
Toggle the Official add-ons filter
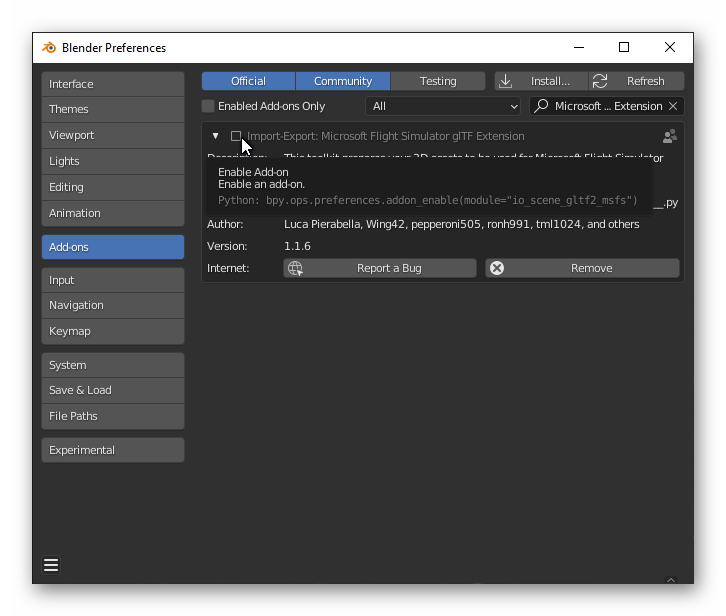point(248,81)
